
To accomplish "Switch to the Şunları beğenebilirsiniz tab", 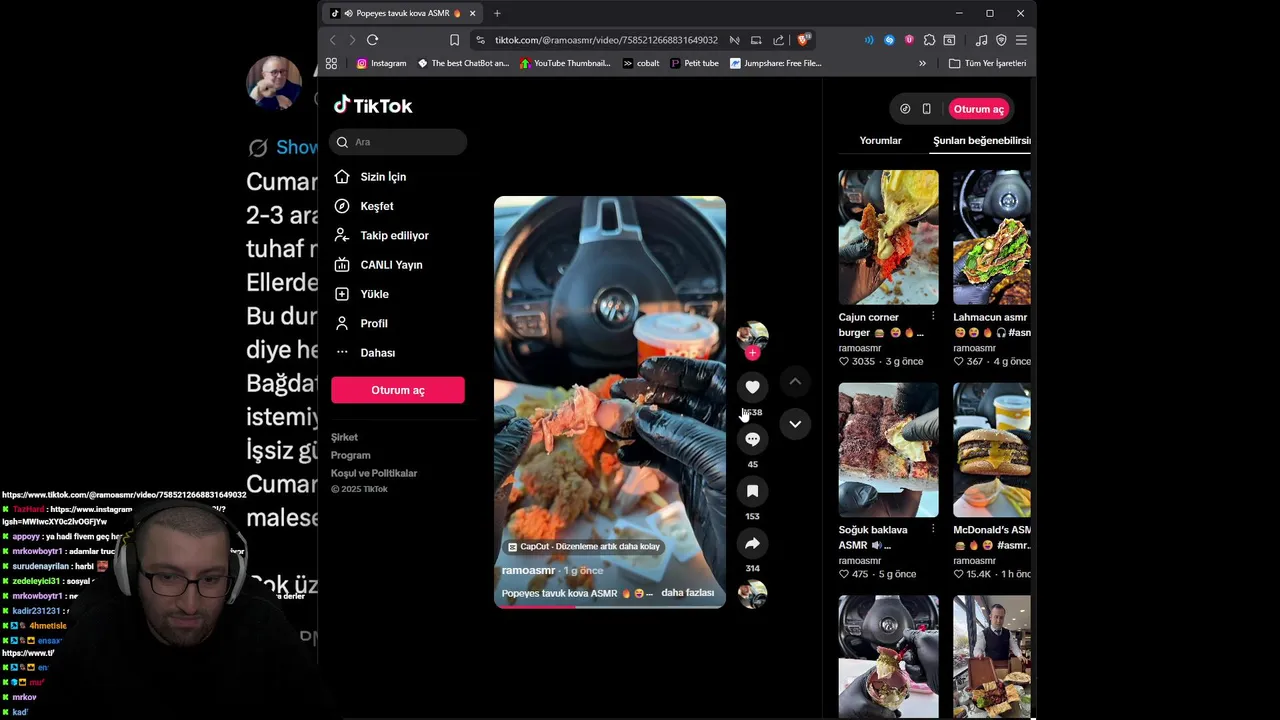I will point(981,141).
